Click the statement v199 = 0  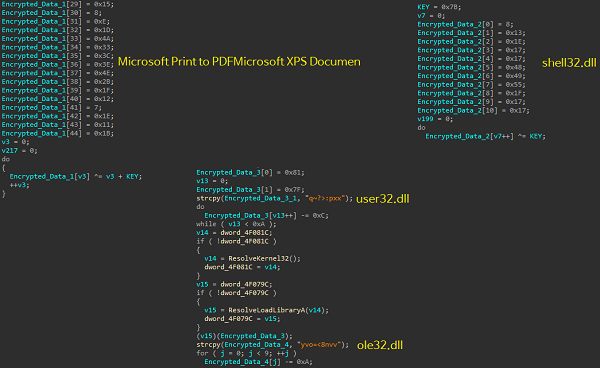(435, 119)
